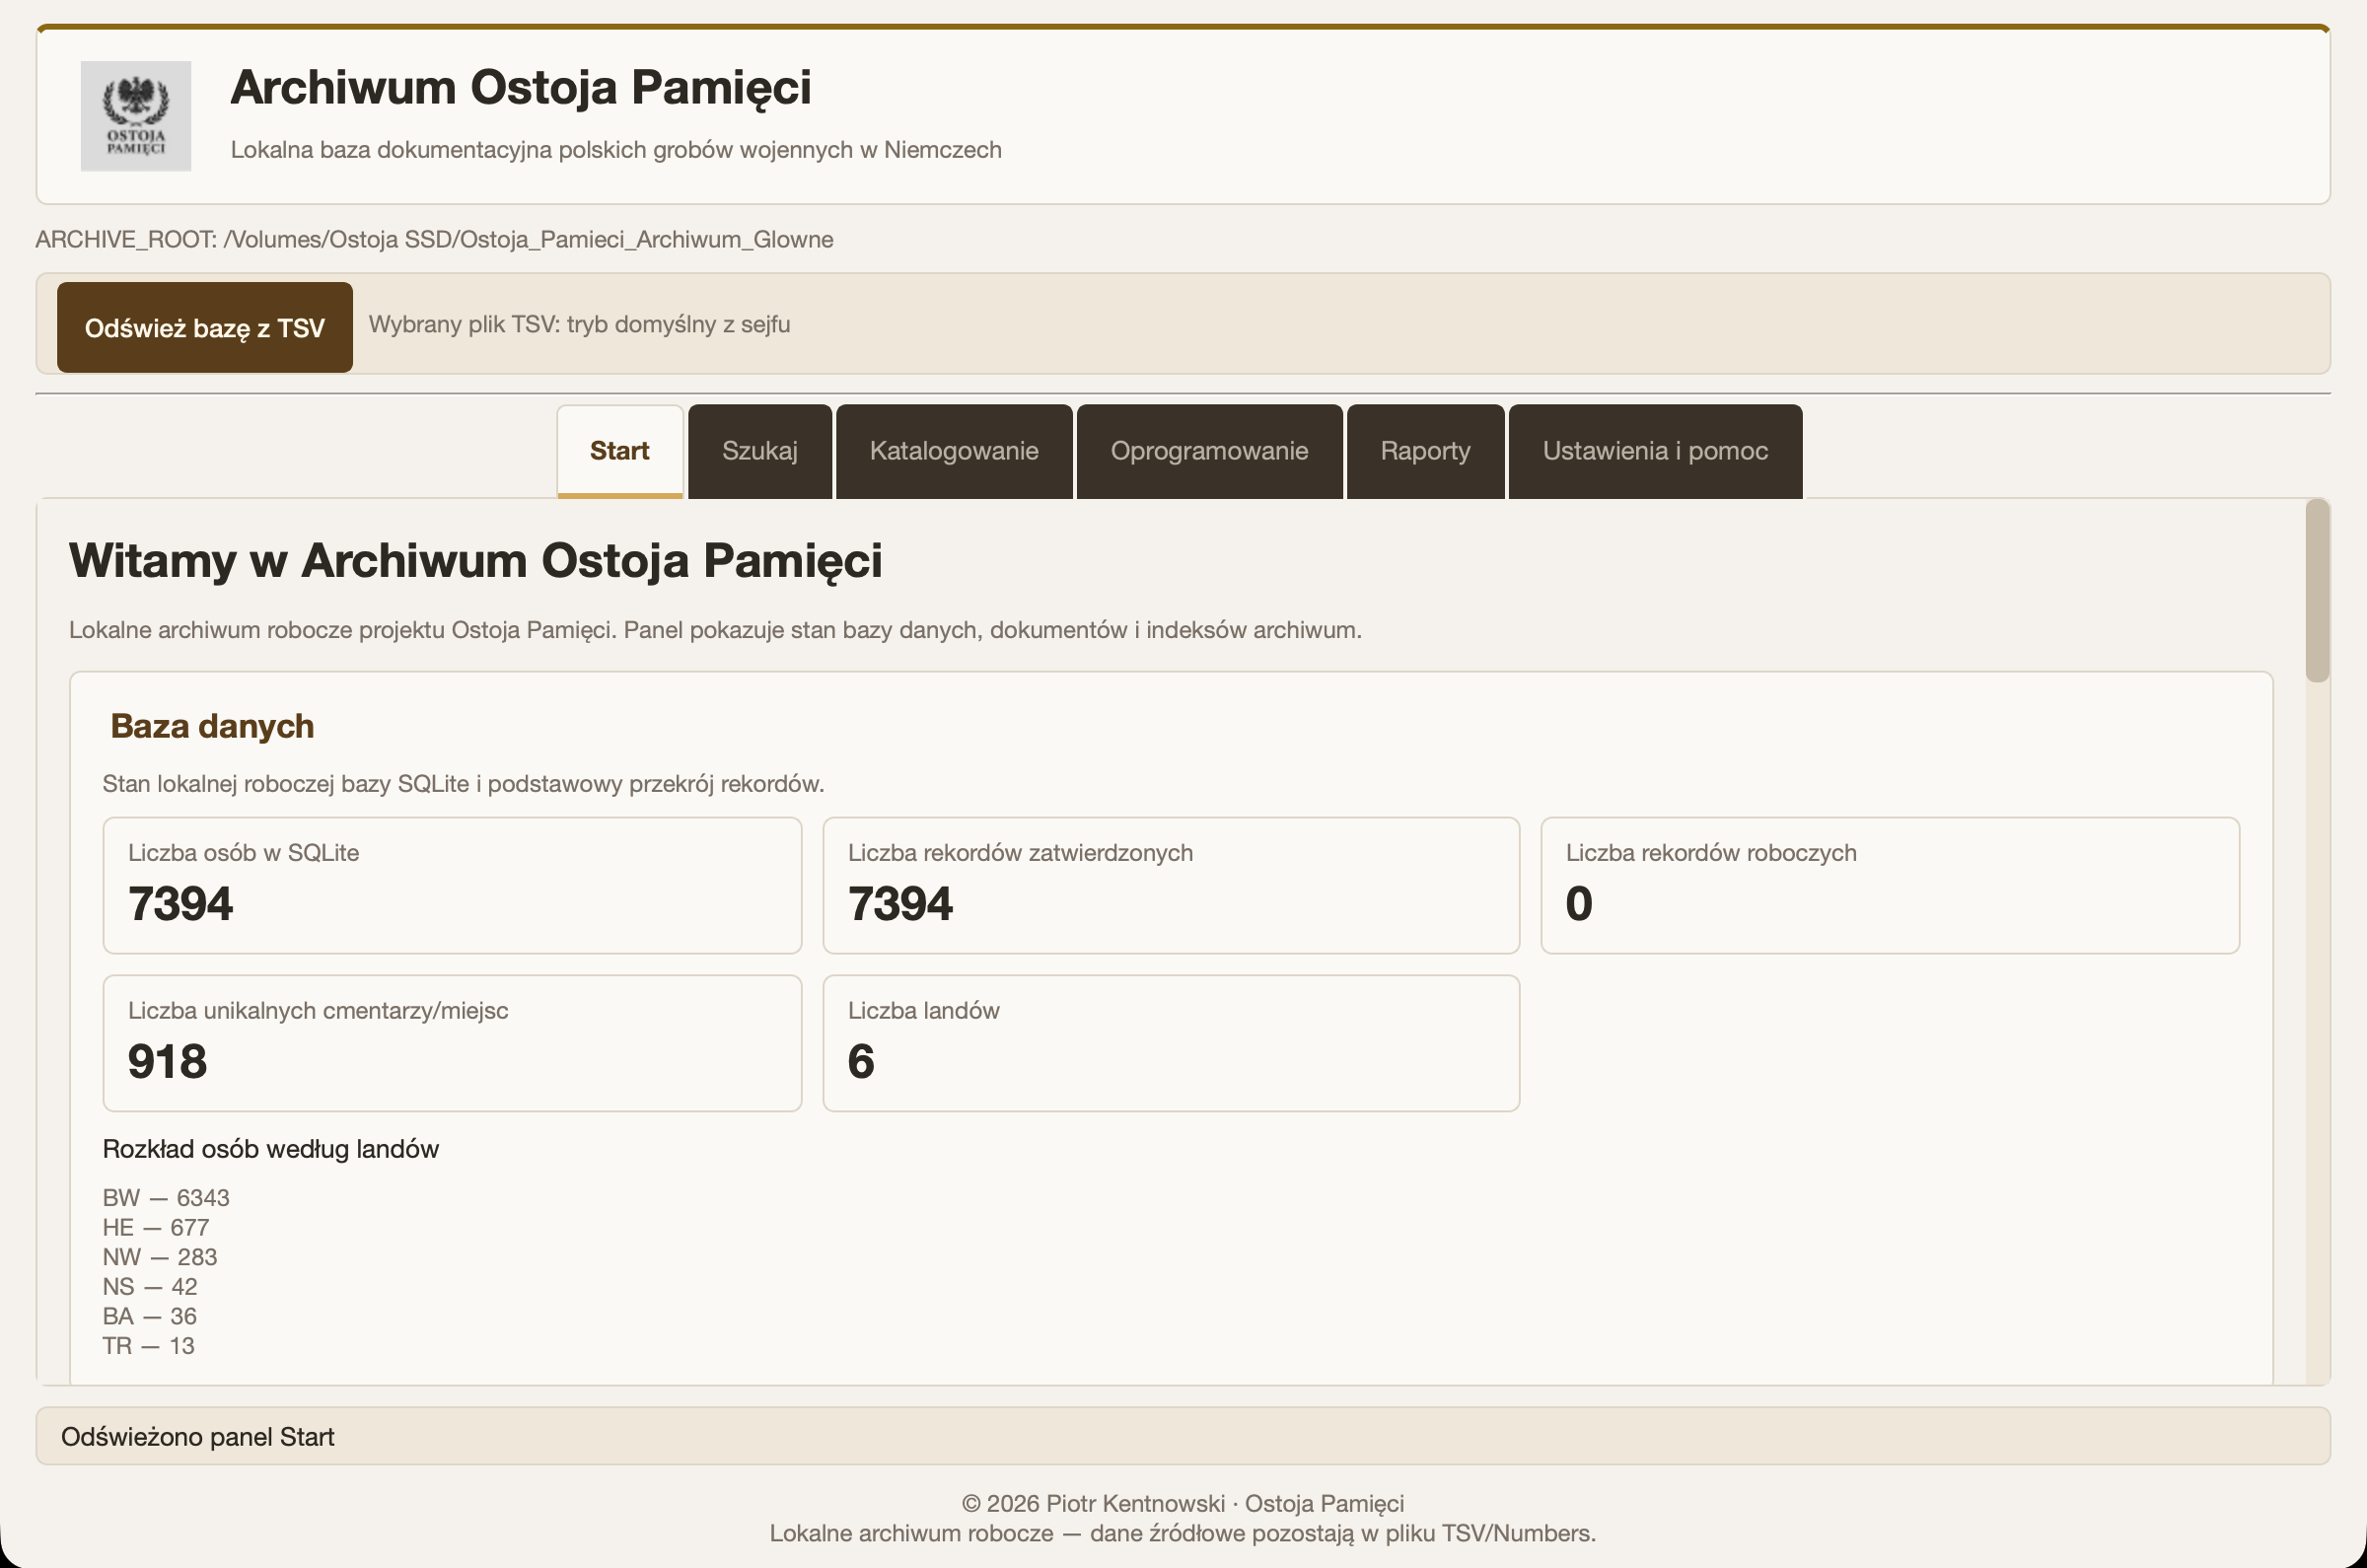Open the Ustawienia i pomoc tab
Screen dimensions: 2367x1568
(x=1655, y=451)
